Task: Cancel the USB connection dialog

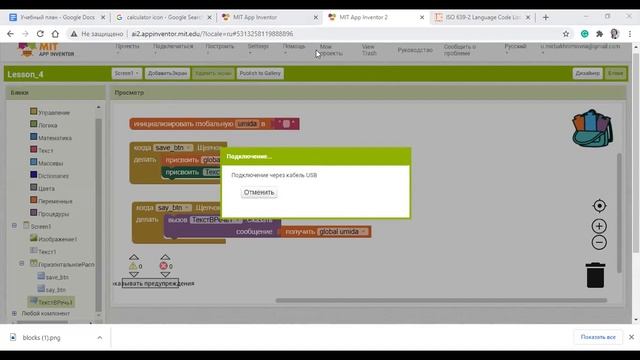Action: (259, 192)
